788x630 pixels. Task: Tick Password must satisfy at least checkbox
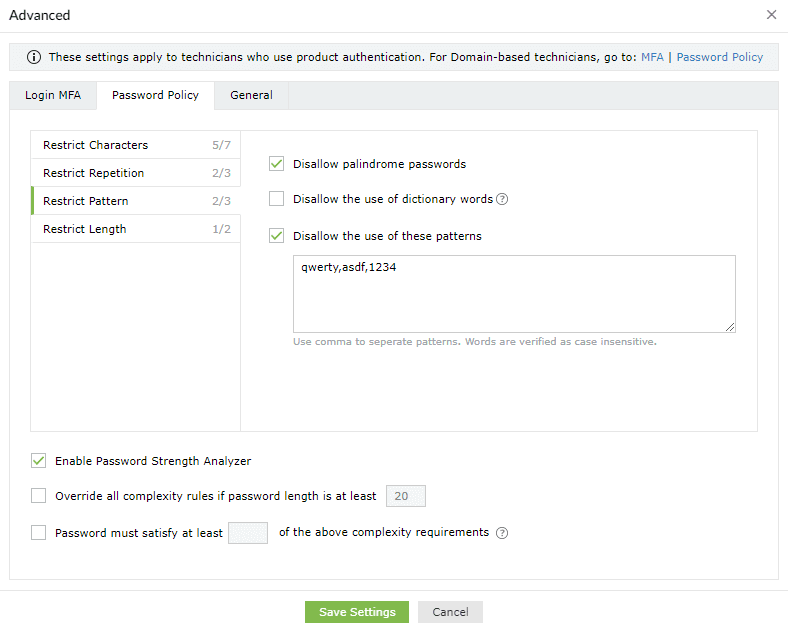click(39, 533)
